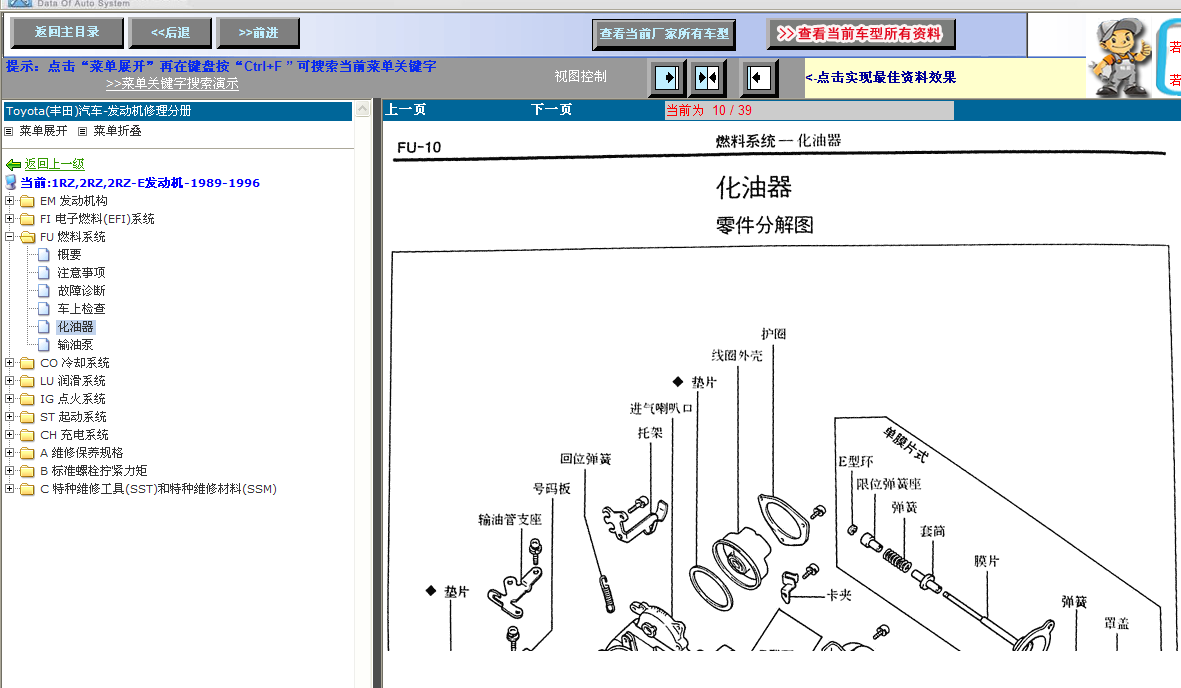Open 查看当前厂家所有车型 button
The width and height of the screenshot is (1181, 688).
pos(664,34)
